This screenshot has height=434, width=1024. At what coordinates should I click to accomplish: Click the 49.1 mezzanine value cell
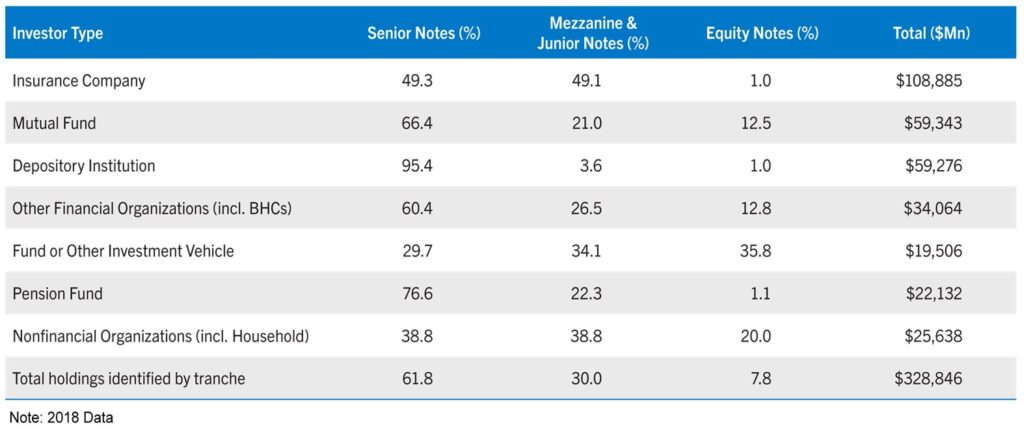click(584, 81)
